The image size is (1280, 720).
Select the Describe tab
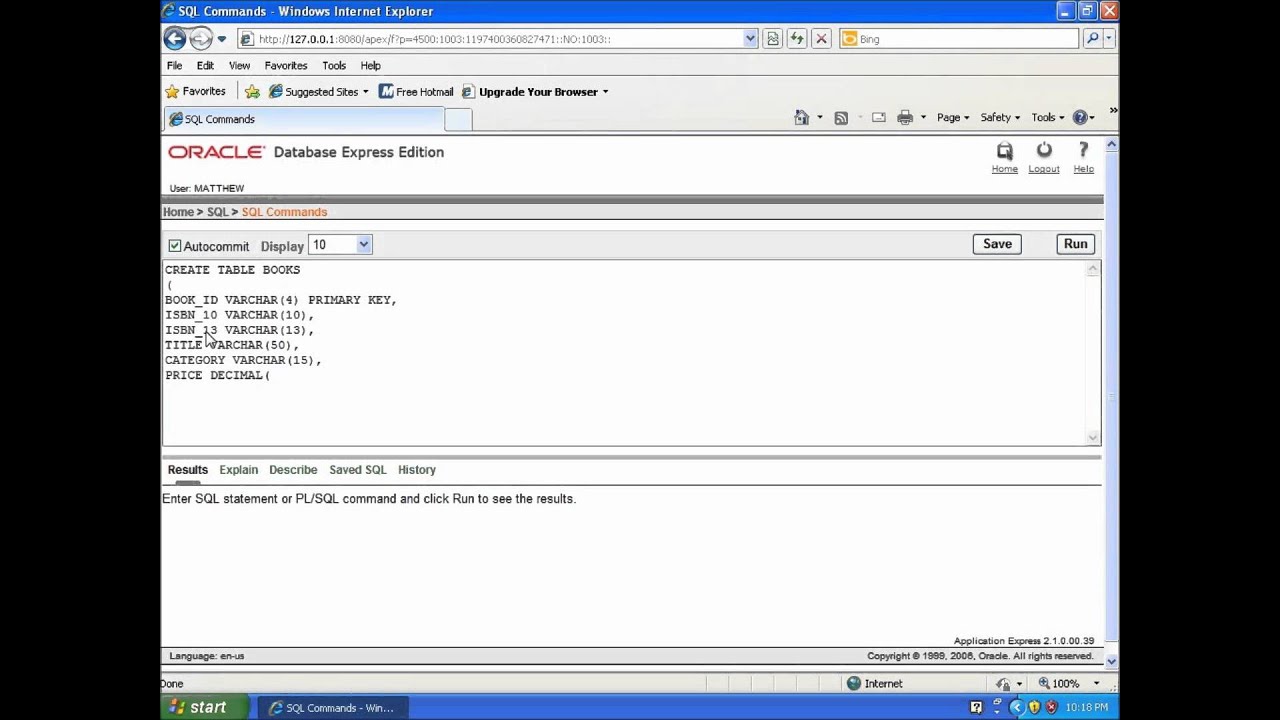click(x=293, y=470)
